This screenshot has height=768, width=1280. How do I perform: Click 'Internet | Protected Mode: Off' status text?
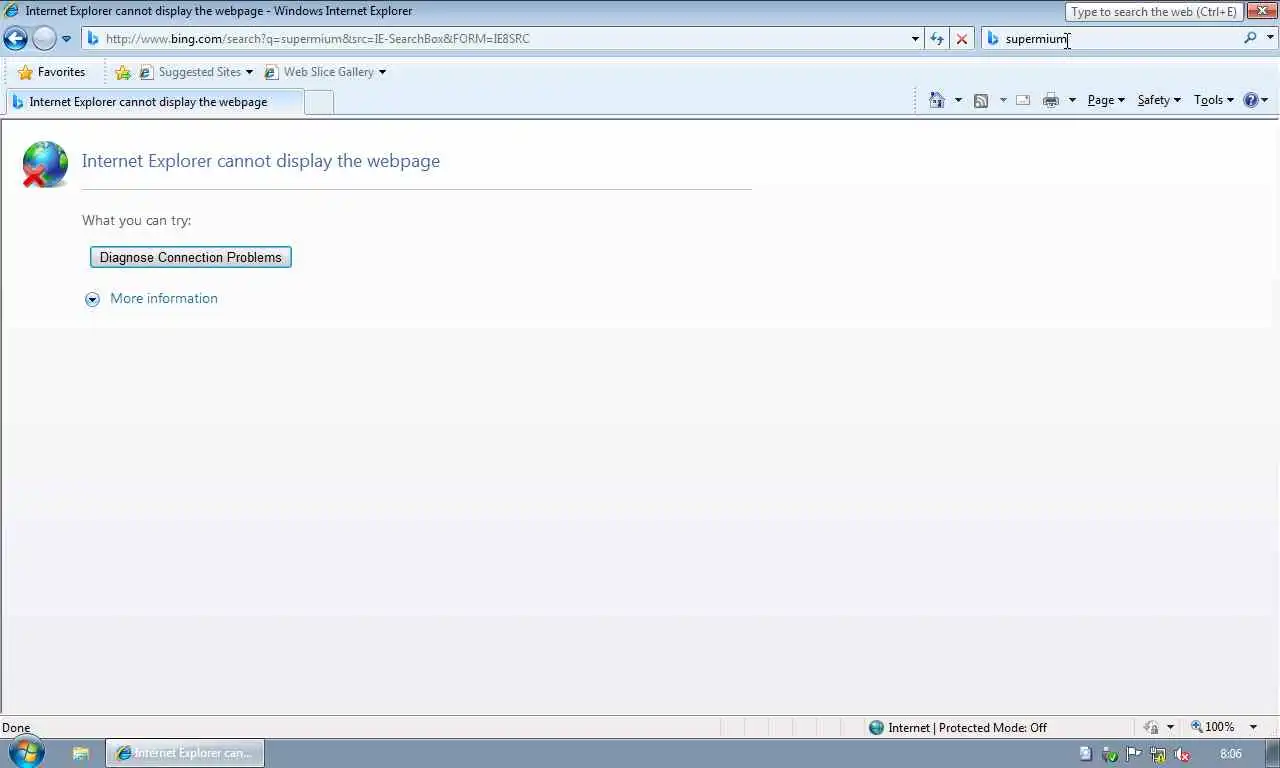point(968,728)
